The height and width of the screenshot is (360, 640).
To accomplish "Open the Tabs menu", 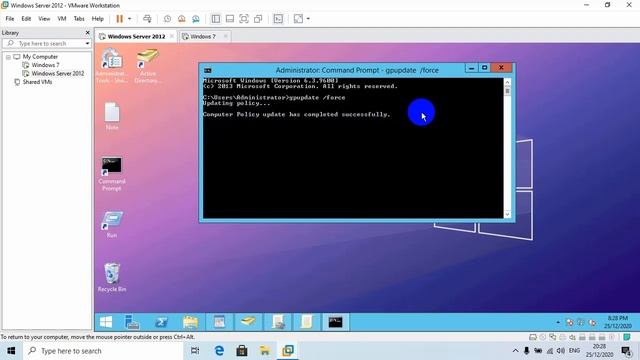I will (79, 19).
